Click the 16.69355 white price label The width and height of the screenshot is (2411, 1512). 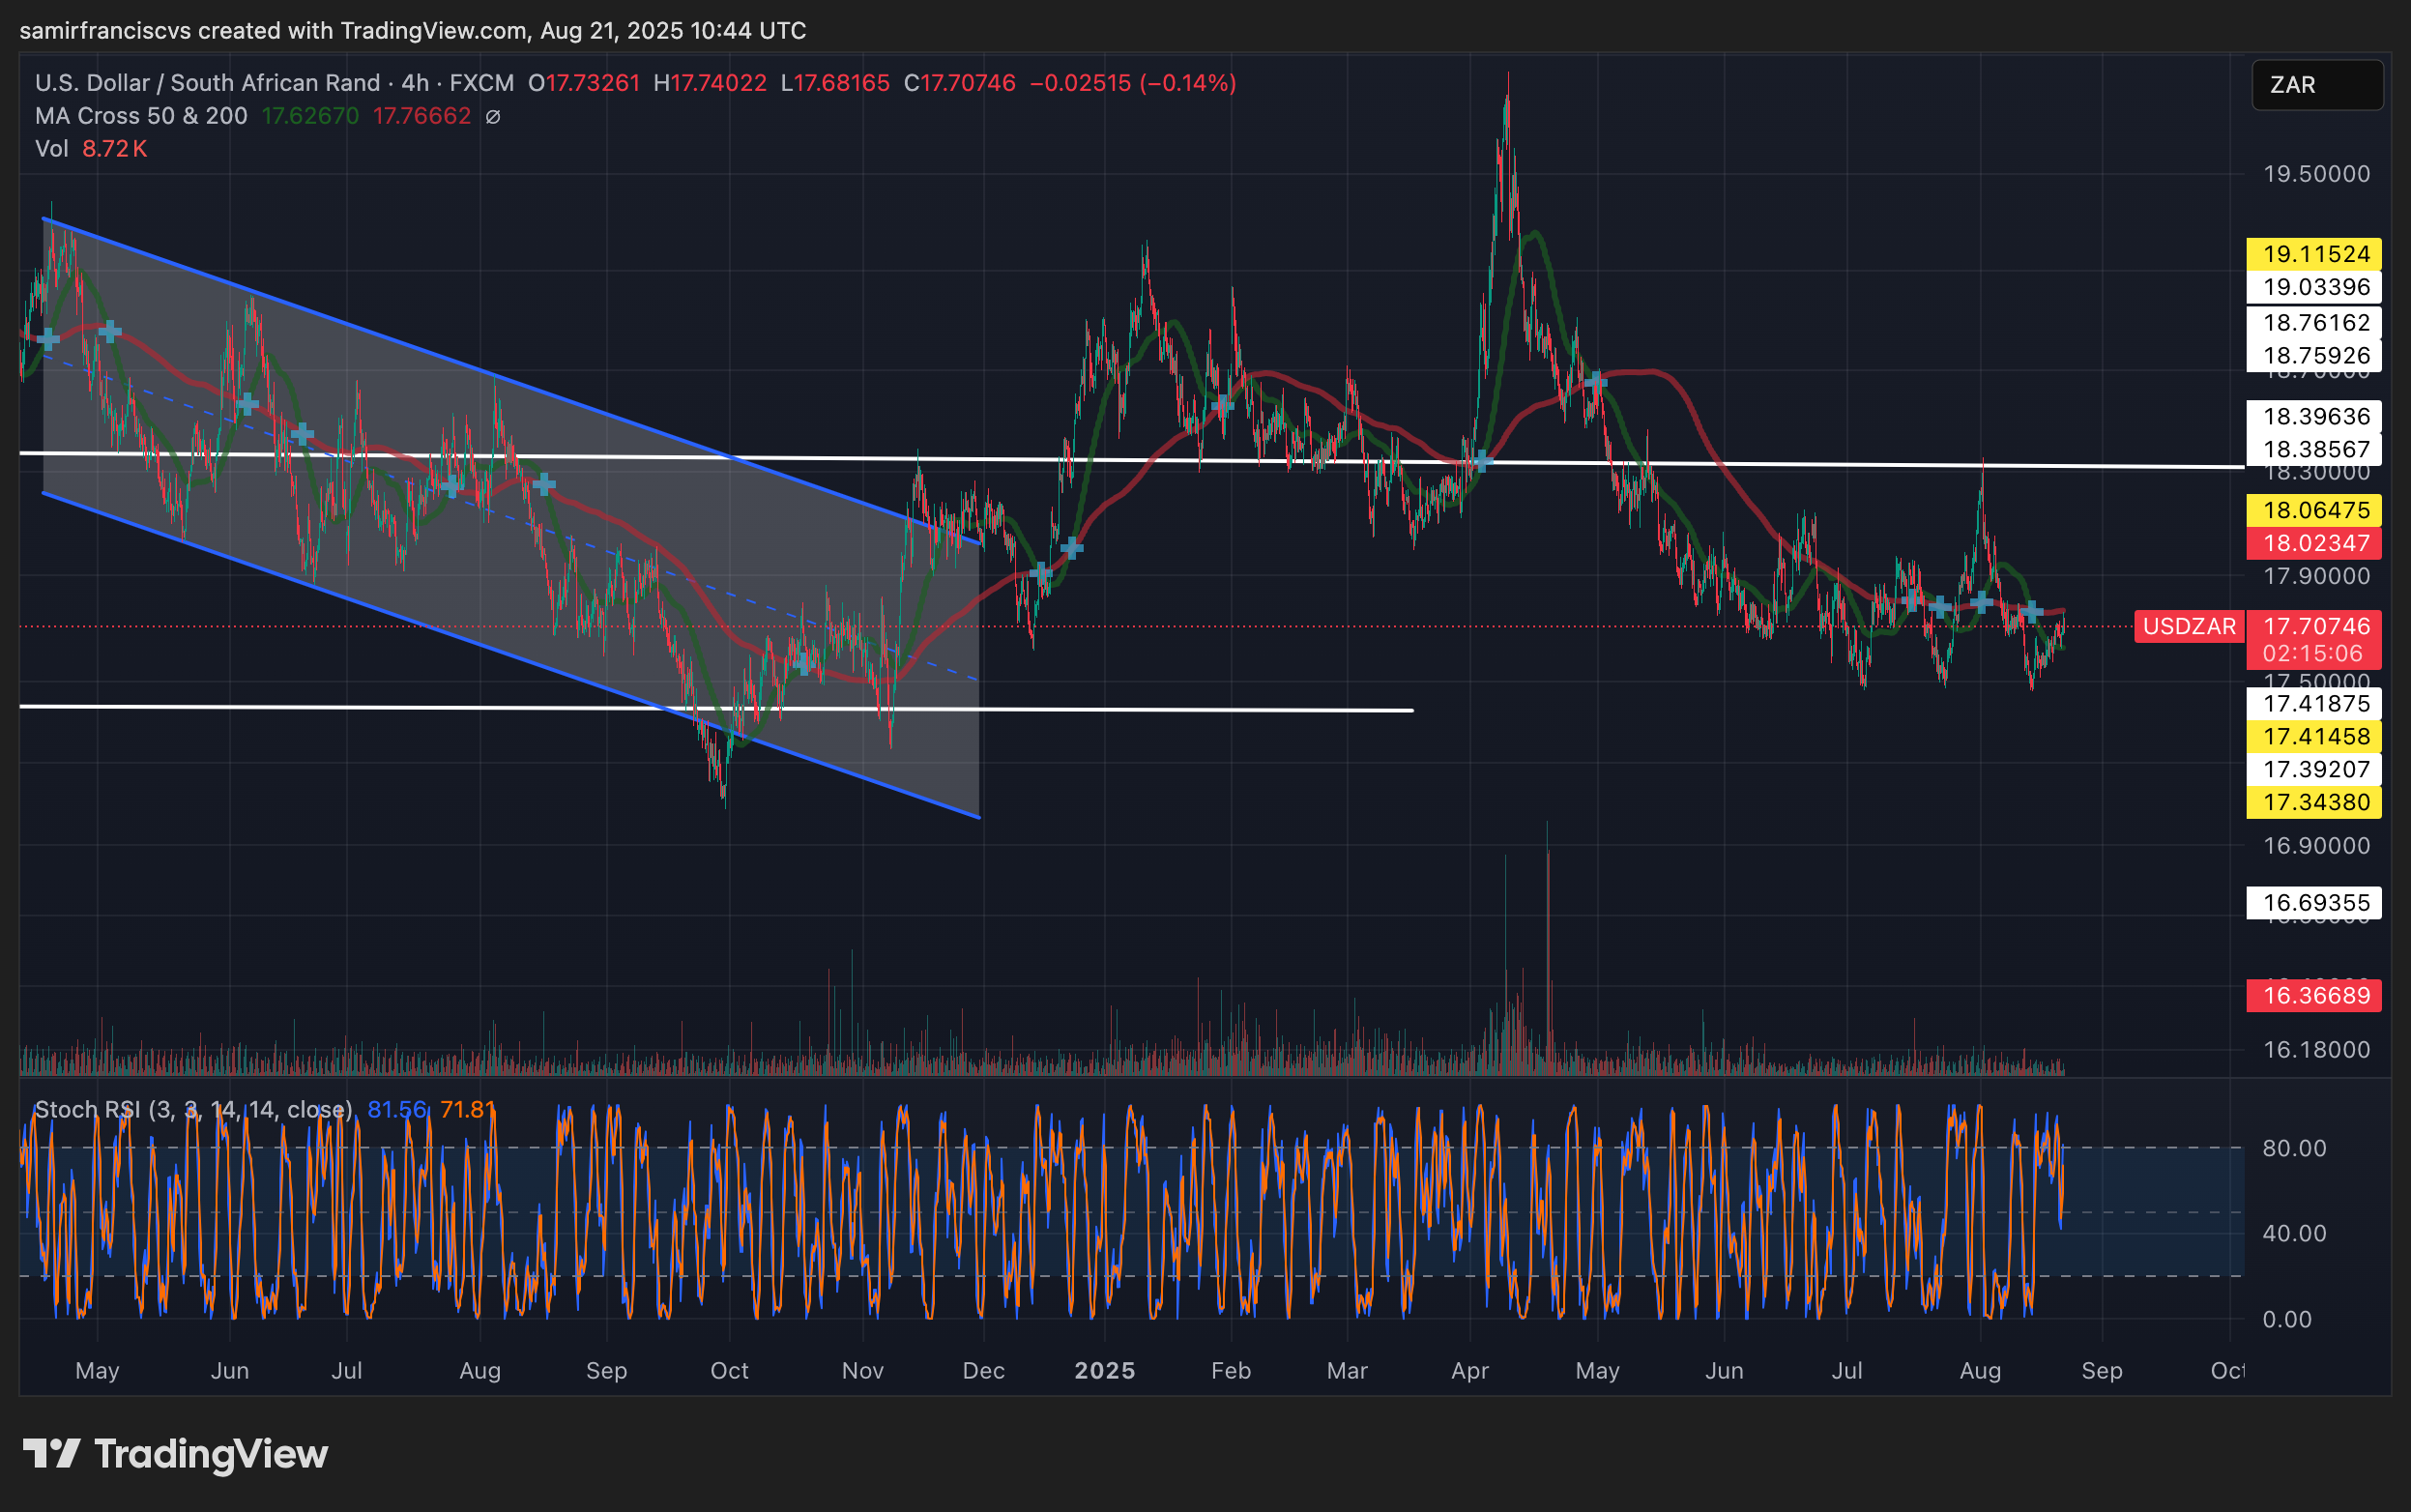(x=2315, y=903)
